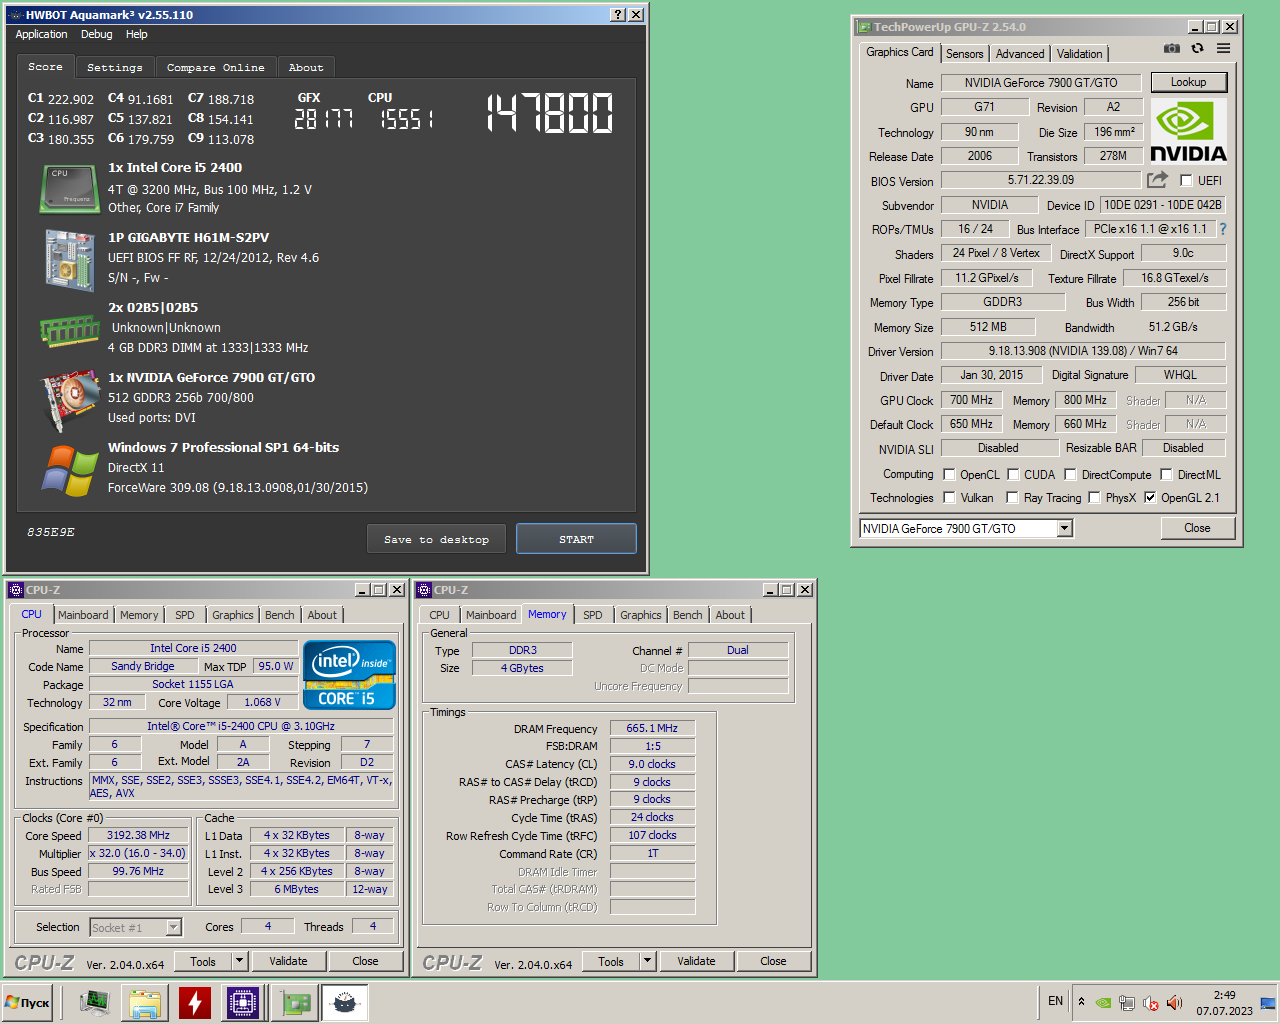The width and height of the screenshot is (1280, 1024).
Task: Click the Close button in GPU-Z
Action: tap(1197, 528)
